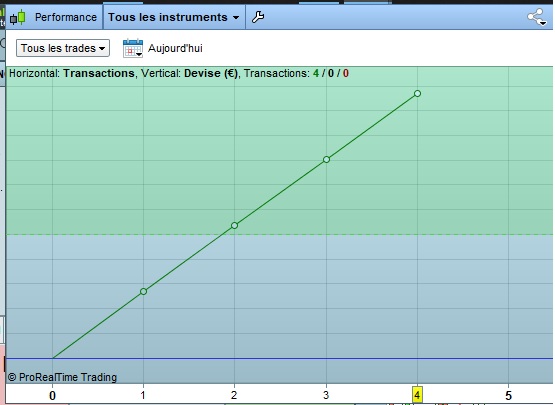Select the Performance tab label
Viewport: 555px width, 405px height.
coord(66,17)
